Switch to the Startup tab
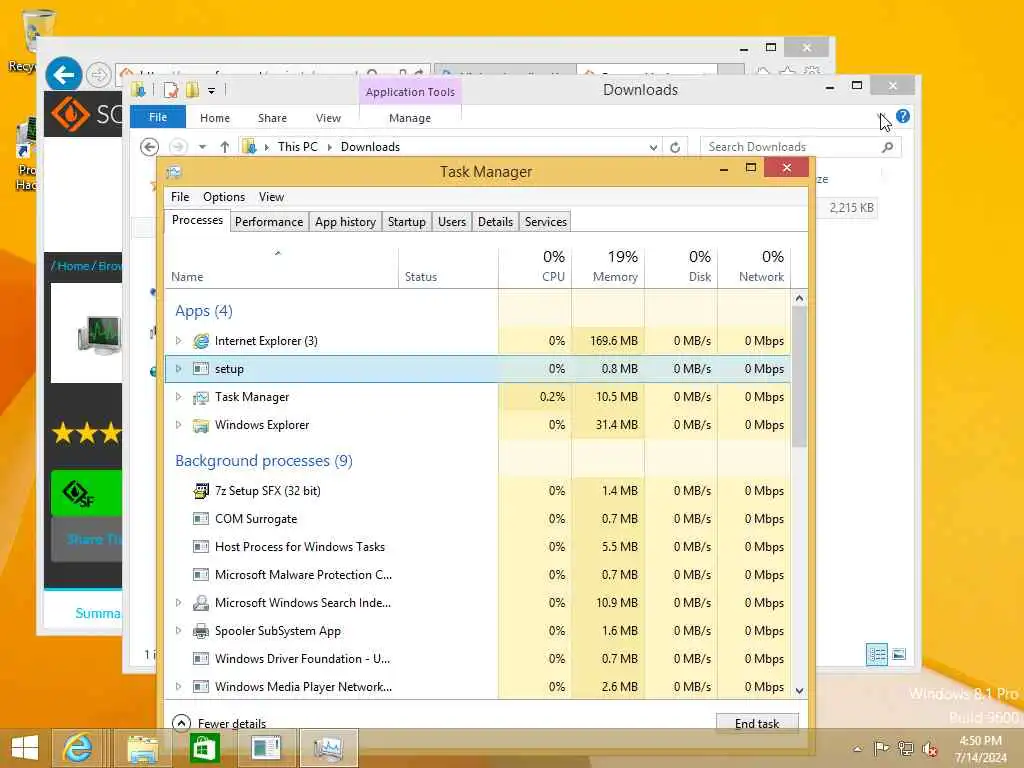The height and width of the screenshot is (768, 1024). click(x=407, y=222)
